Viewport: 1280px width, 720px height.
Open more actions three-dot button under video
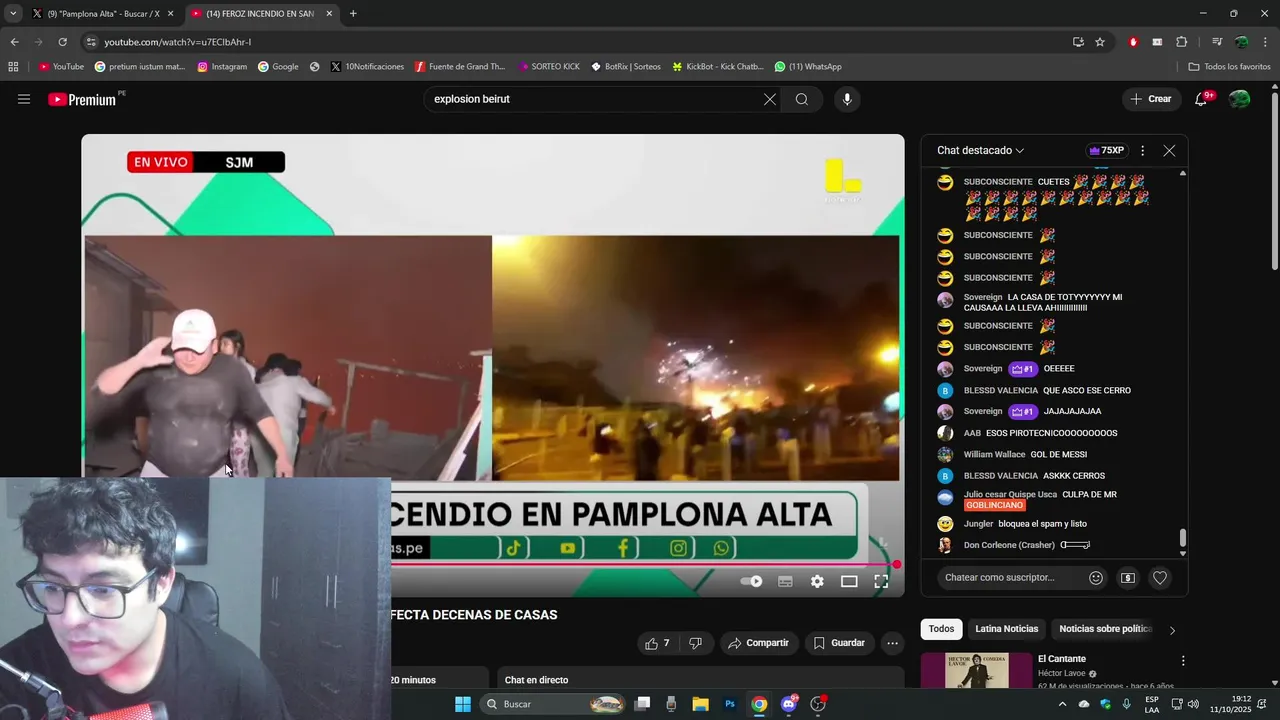click(892, 643)
